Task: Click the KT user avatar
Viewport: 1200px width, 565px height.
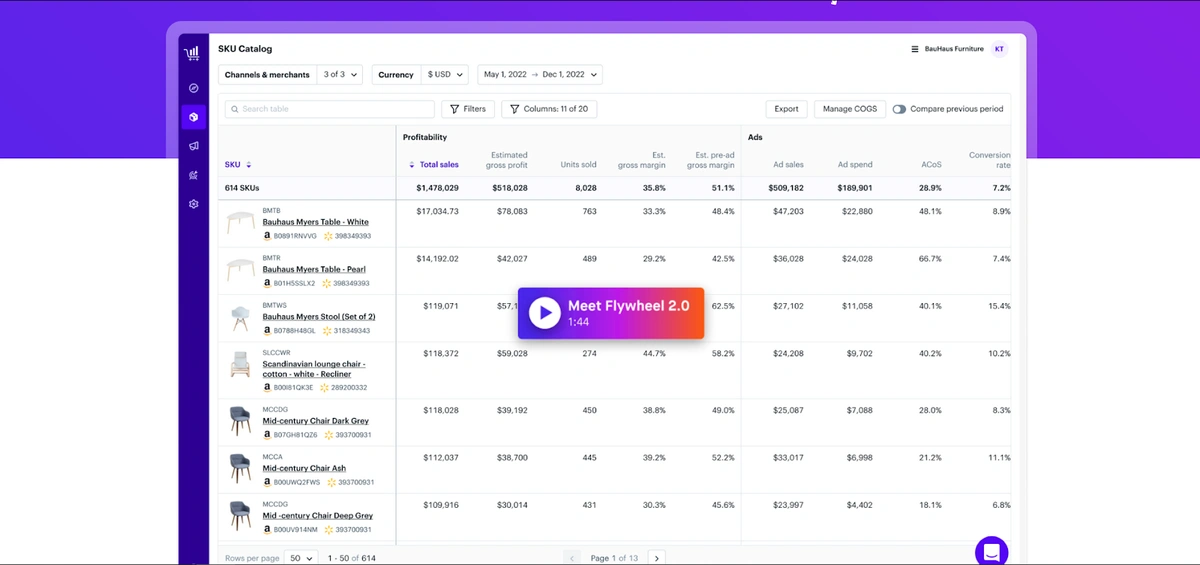Action: tap(999, 49)
